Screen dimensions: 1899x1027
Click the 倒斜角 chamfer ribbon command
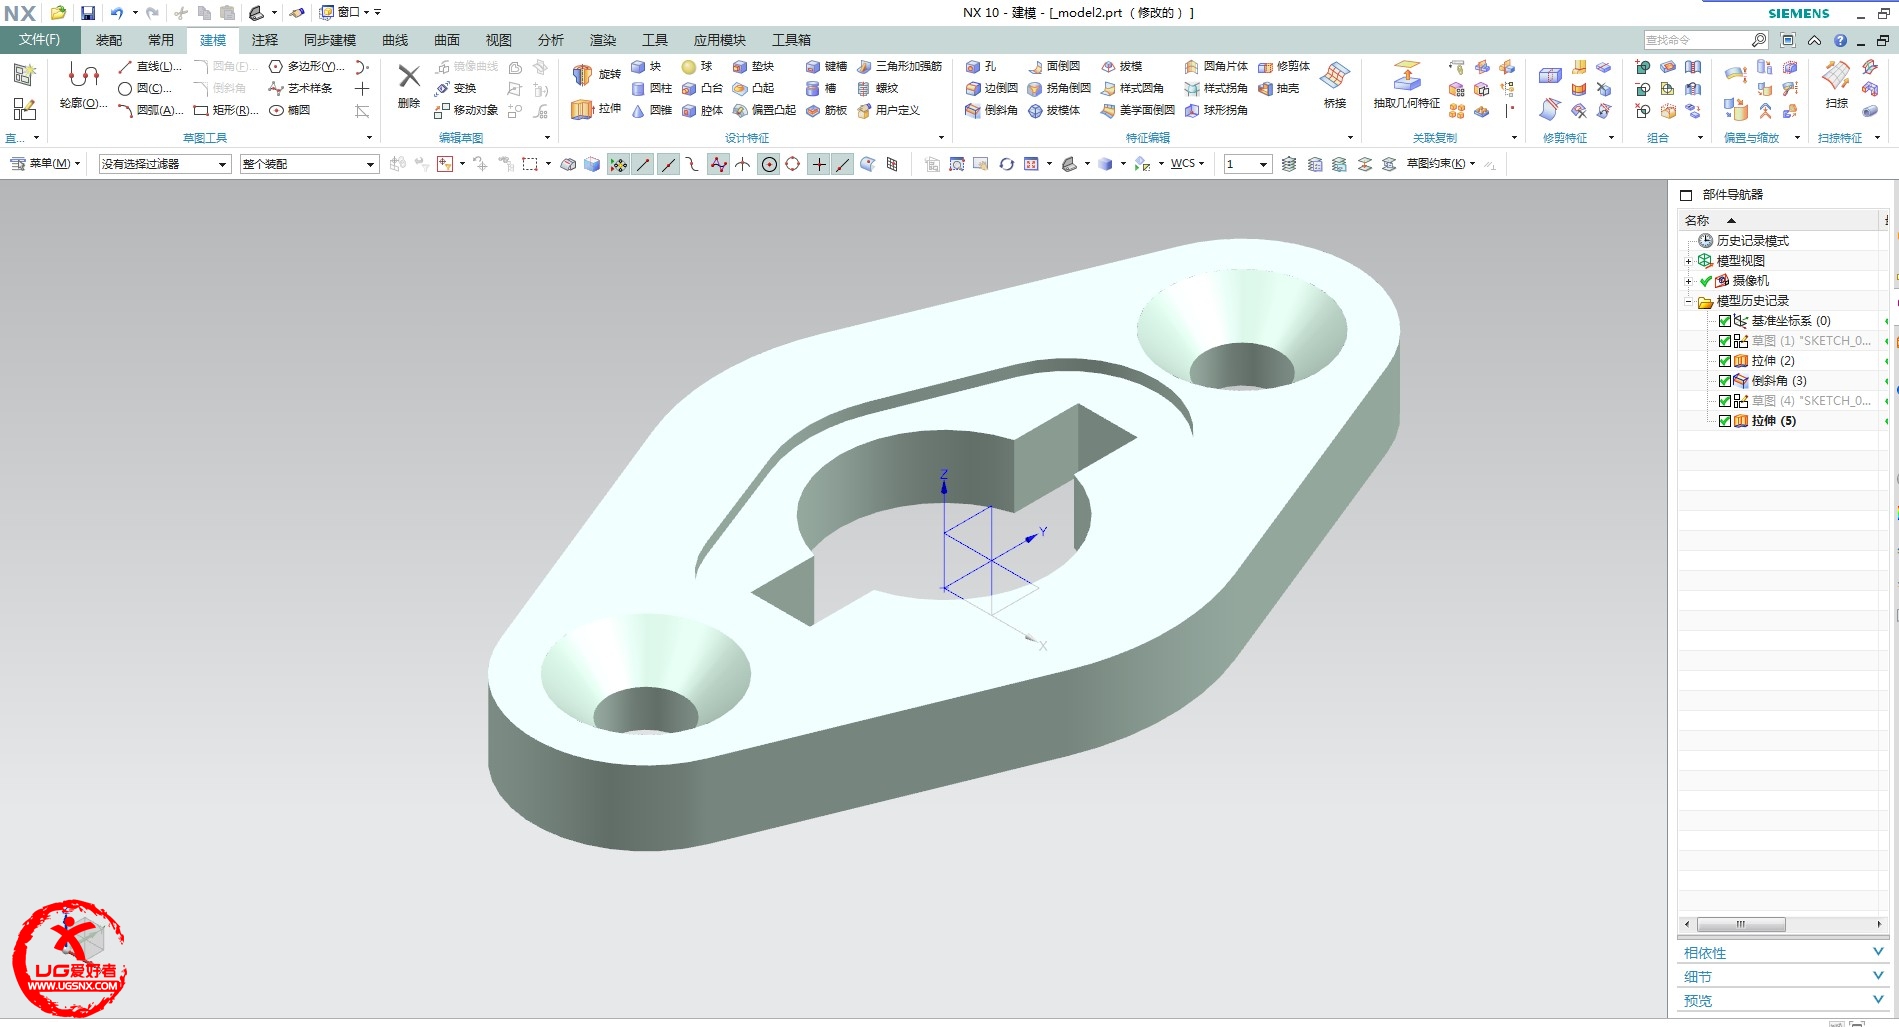coord(991,110)
